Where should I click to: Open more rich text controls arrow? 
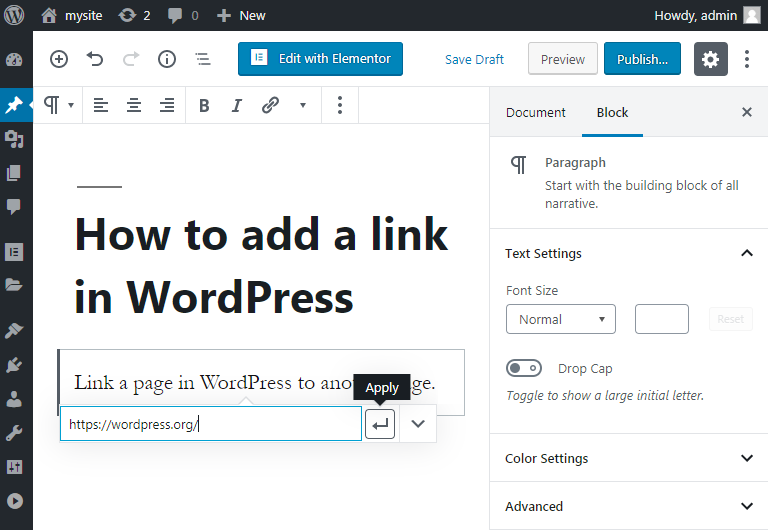303,105
